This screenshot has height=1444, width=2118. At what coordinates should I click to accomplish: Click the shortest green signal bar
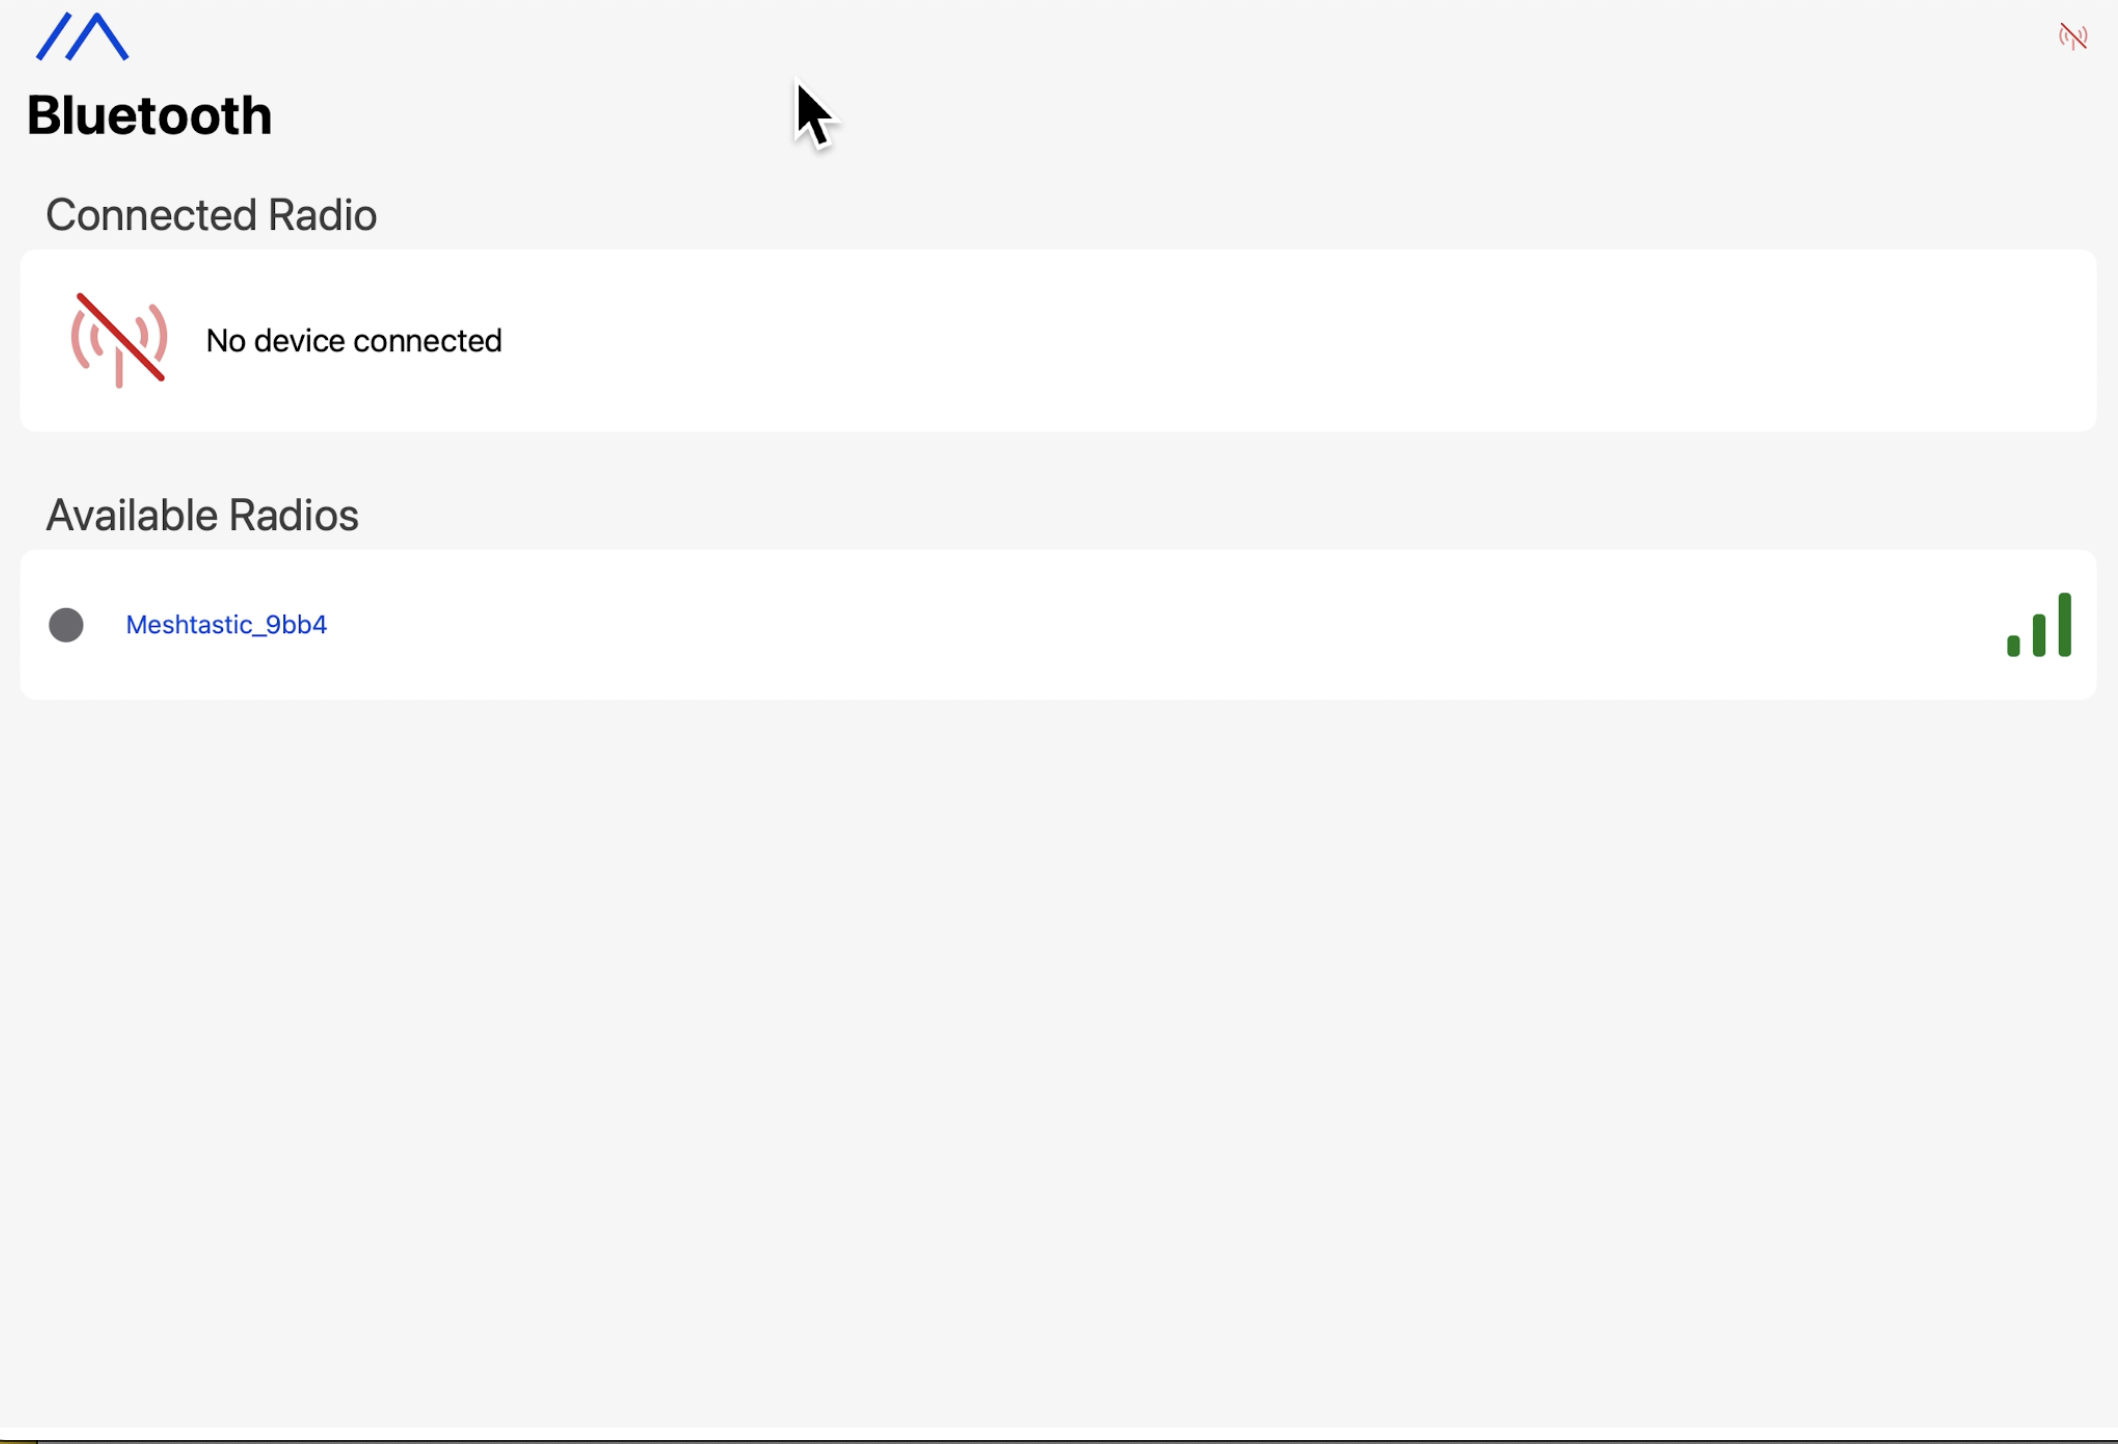pyautogui.click(x=2013, y=645)
